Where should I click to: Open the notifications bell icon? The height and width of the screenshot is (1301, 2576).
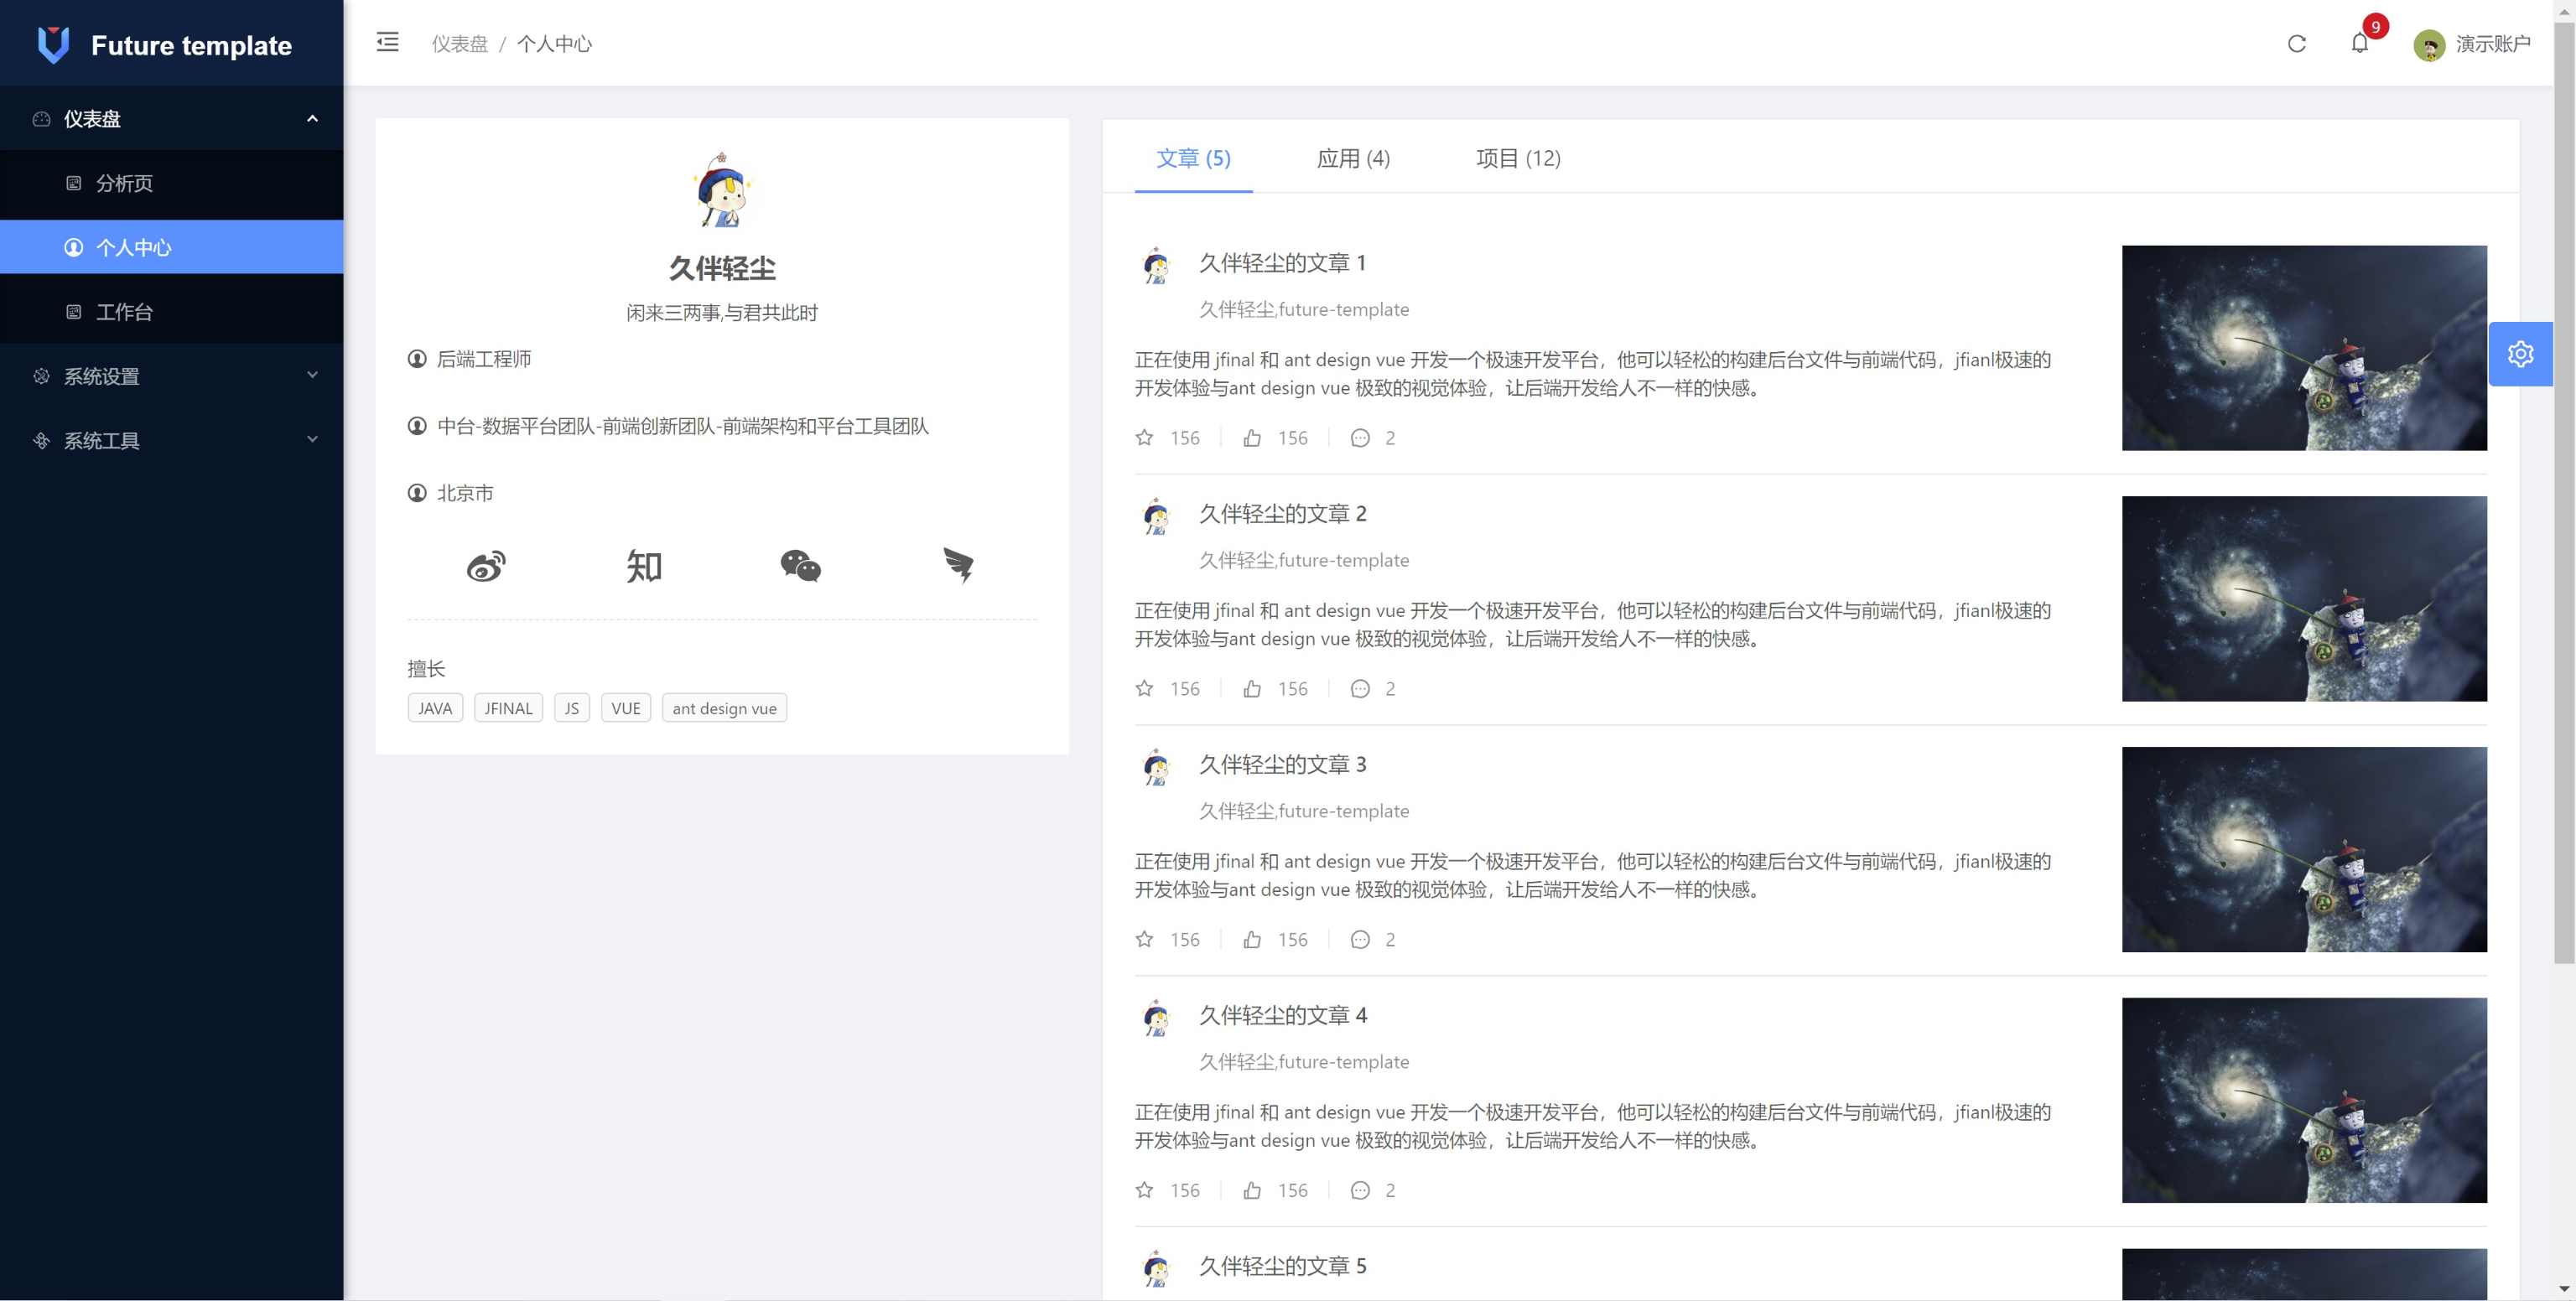click(x=2360, y=44)
